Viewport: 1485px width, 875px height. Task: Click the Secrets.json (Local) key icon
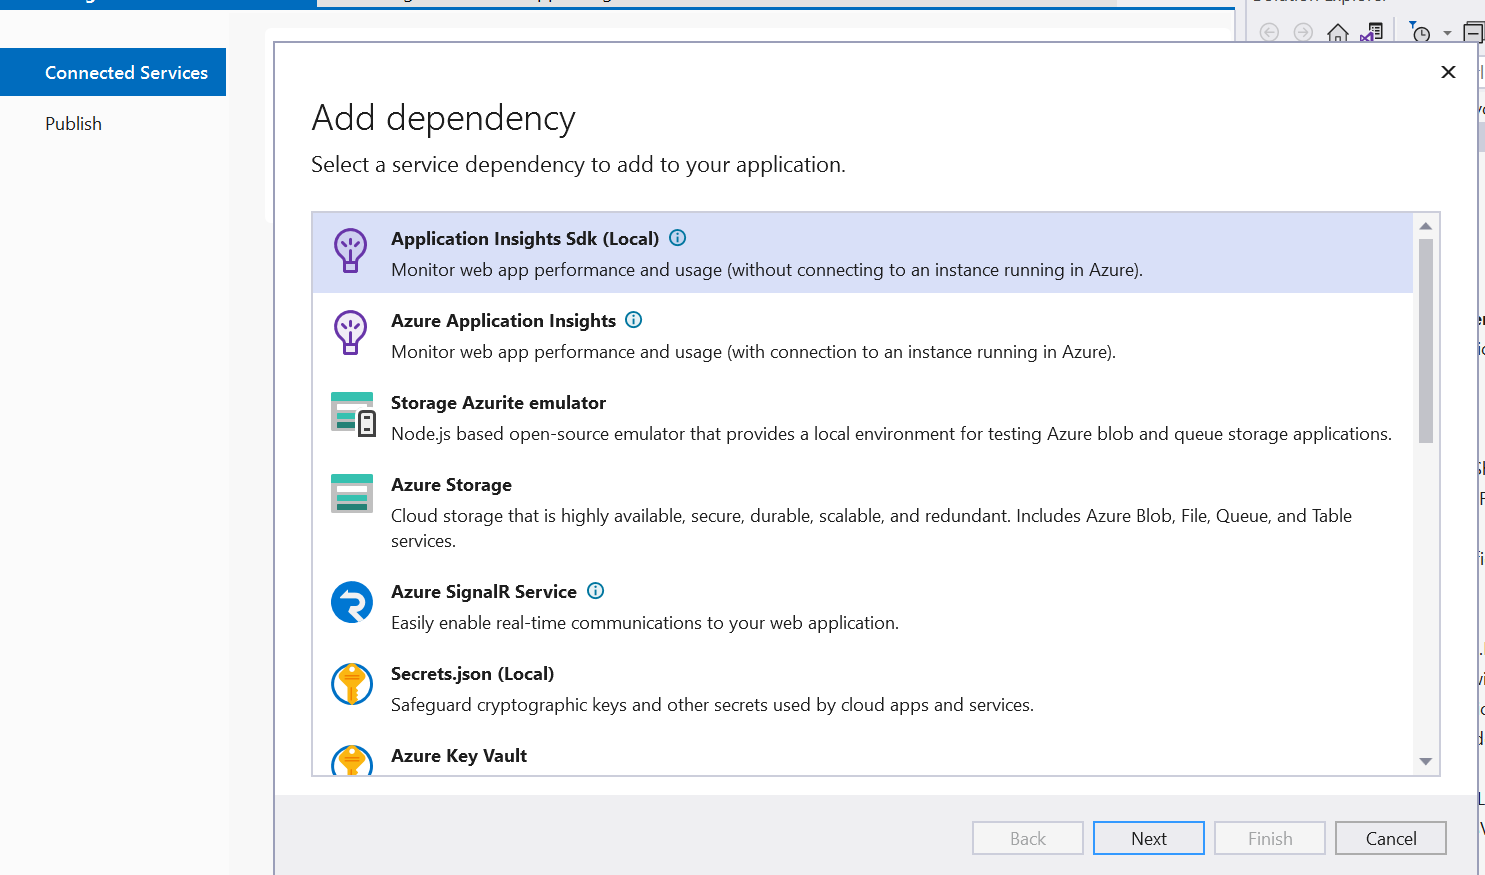(x=352, y=684)
